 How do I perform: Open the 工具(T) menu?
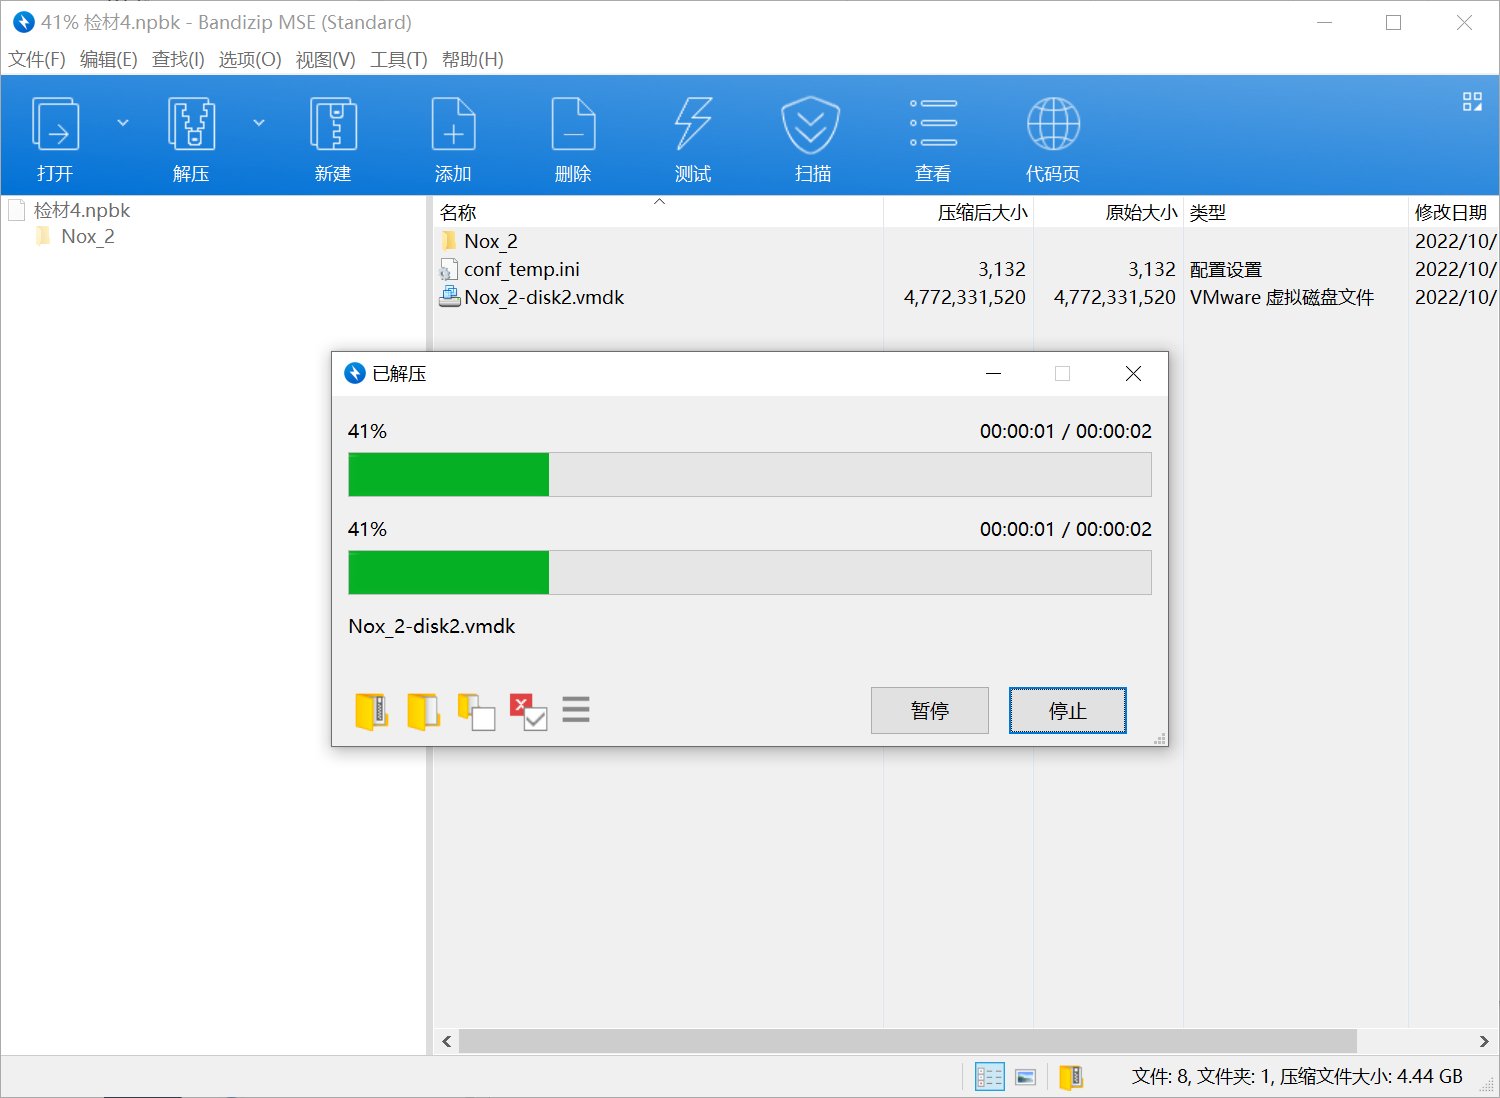[x=398, y=59]
